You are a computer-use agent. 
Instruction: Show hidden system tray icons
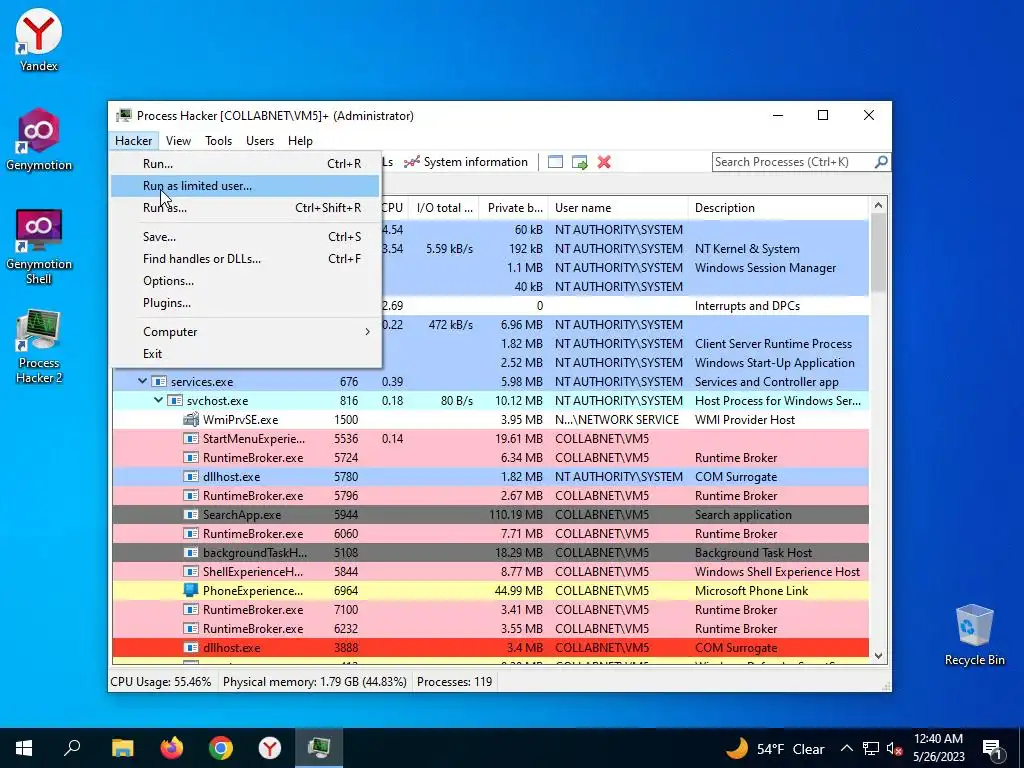click(846, 748)
